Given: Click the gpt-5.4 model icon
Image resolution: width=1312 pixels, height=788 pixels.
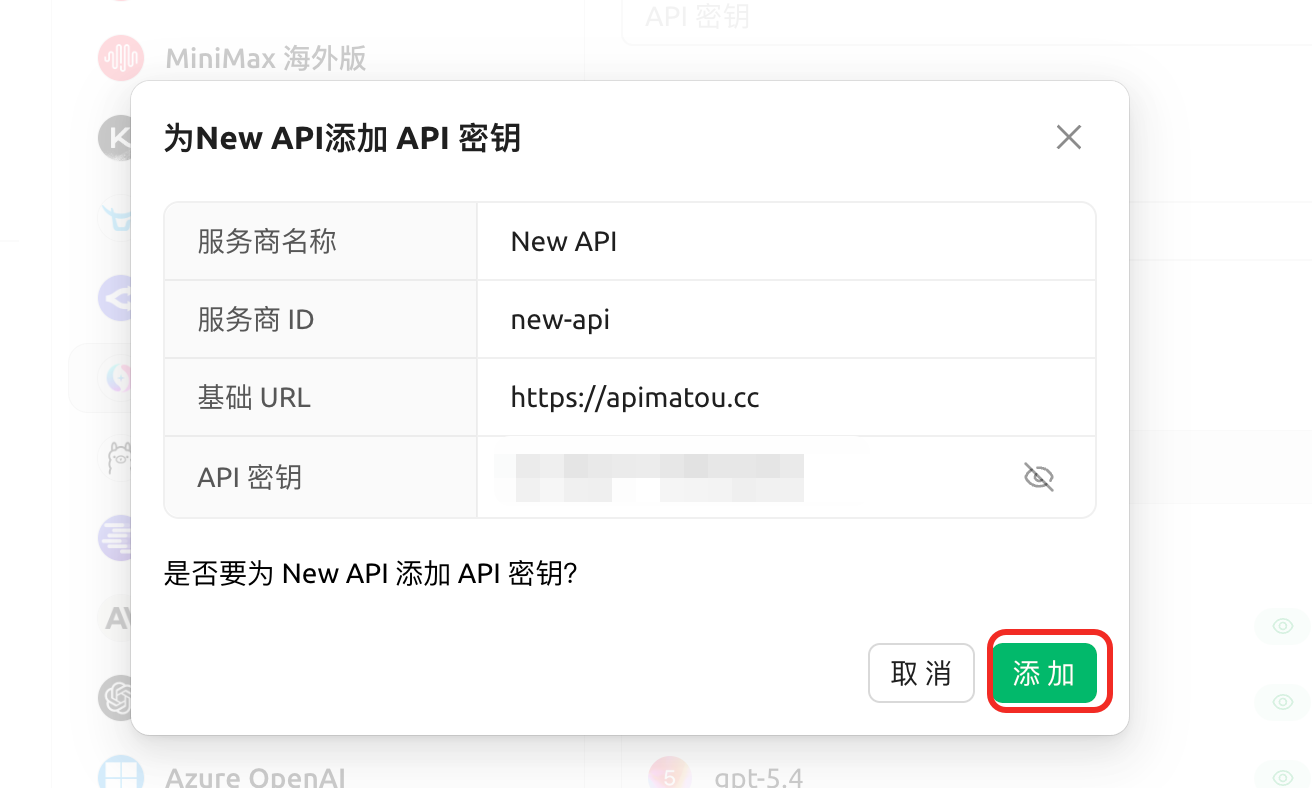Looking at the screenshot, I should pos(670,775).
